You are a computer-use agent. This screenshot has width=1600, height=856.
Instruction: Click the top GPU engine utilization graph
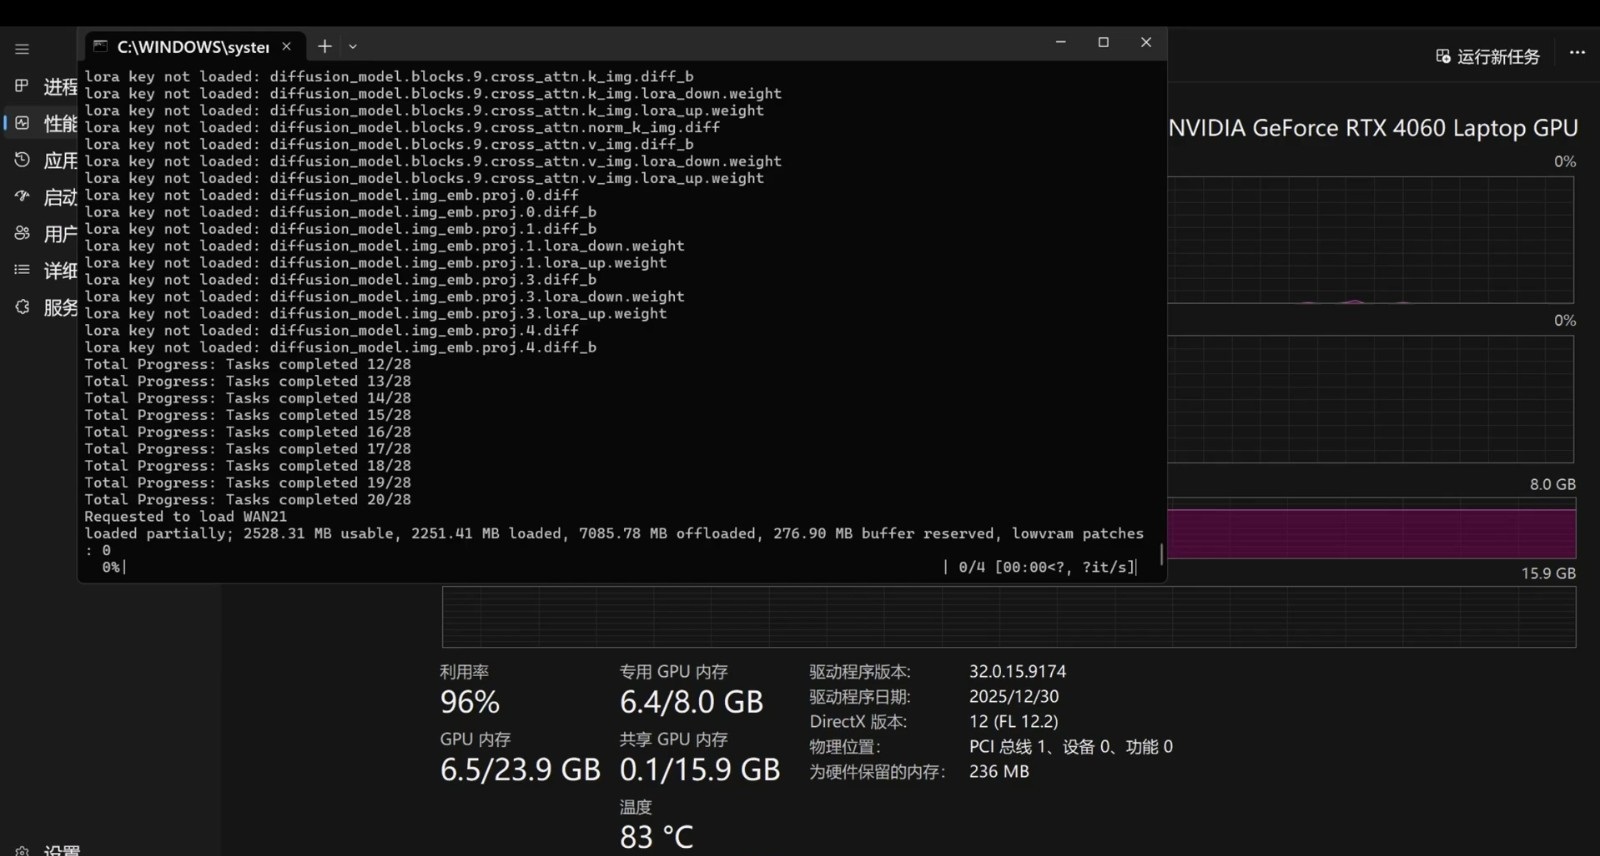click(x=1370, y=240)
